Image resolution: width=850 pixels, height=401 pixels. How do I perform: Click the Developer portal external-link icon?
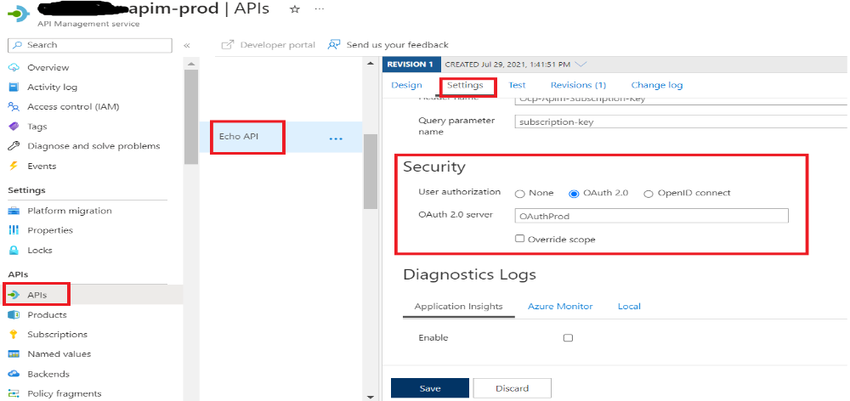[228, 44]
